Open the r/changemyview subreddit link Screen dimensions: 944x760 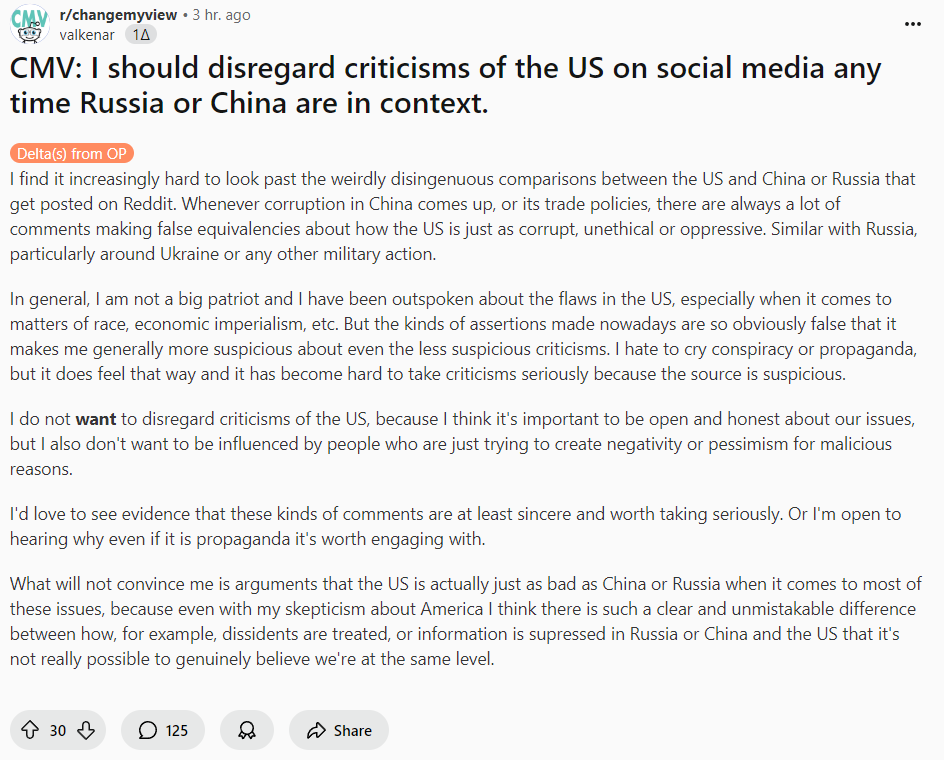(118, 15)
